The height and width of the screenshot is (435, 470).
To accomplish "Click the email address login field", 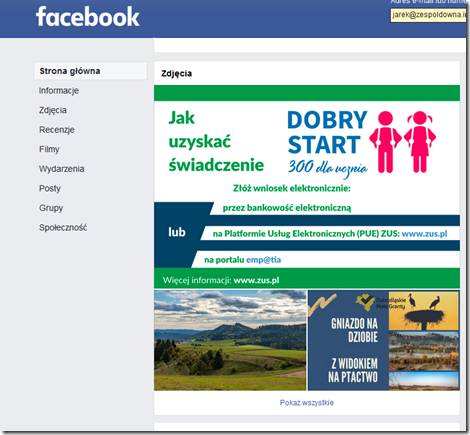I will (x=428, y=15).
